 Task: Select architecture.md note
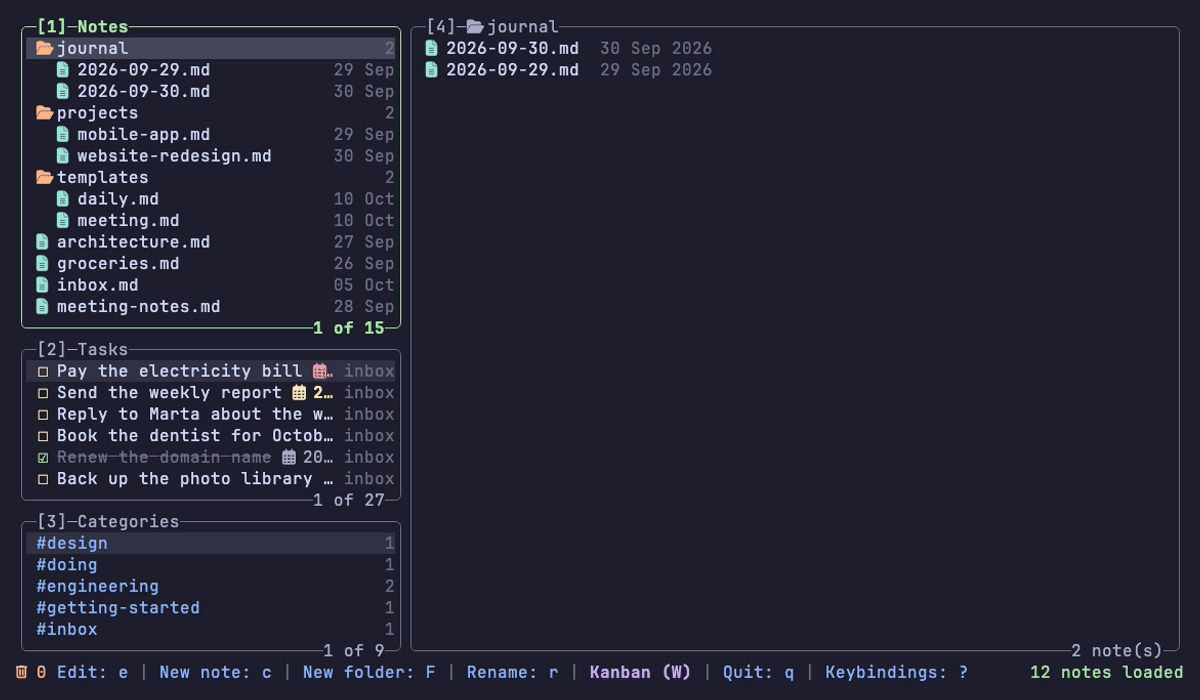[211, 242]
